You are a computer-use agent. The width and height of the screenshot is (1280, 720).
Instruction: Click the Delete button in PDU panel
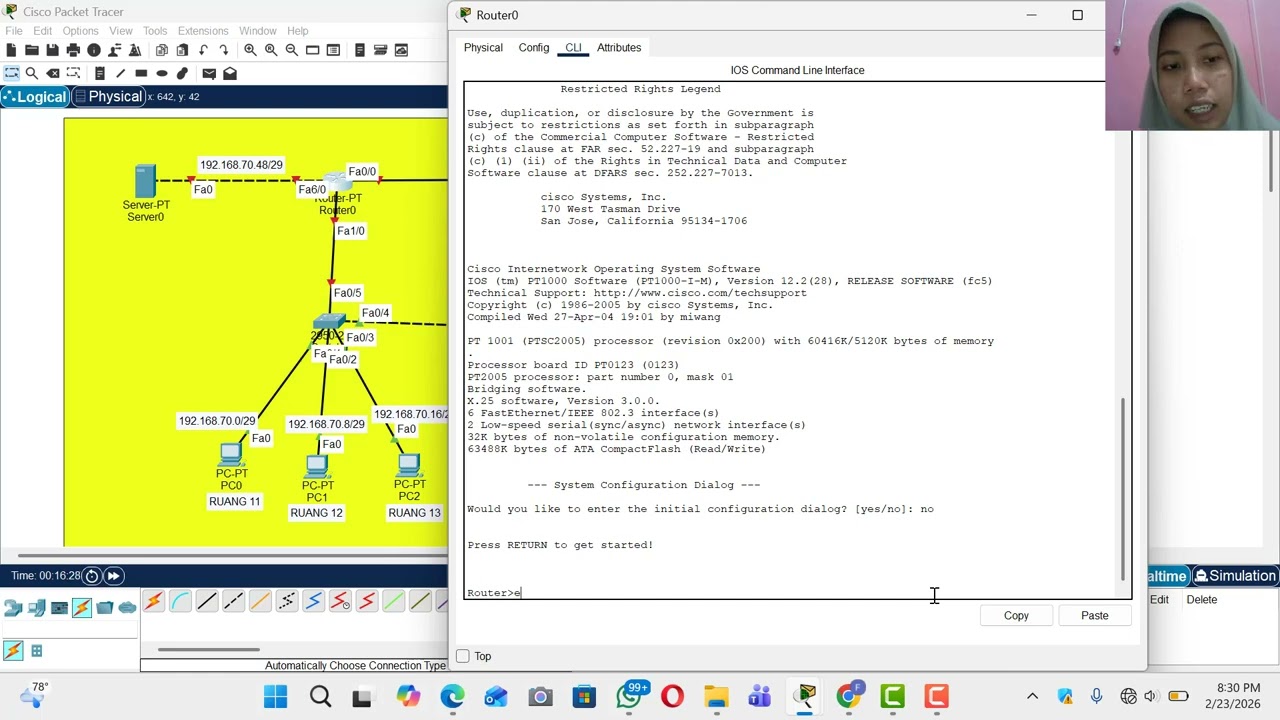(x=1202, y=600)
